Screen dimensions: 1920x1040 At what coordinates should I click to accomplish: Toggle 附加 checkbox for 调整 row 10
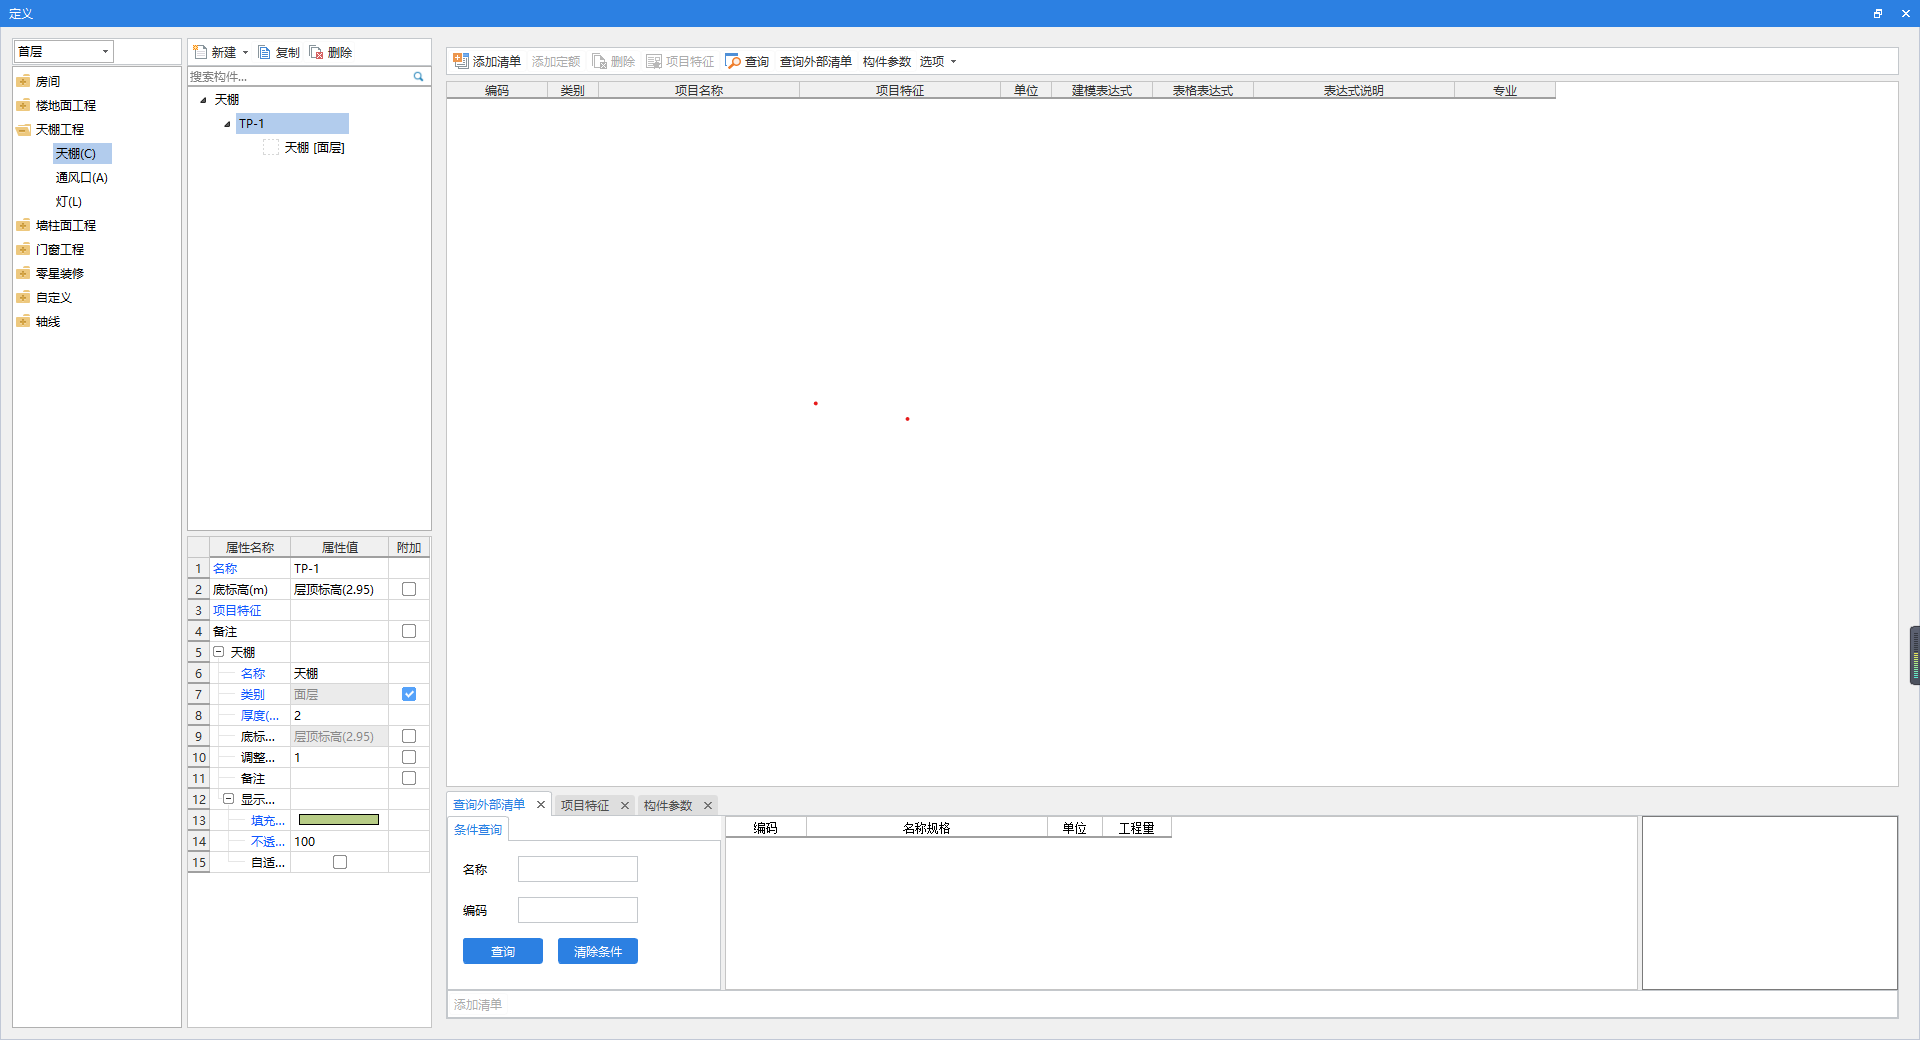click(x=409, y=757)
